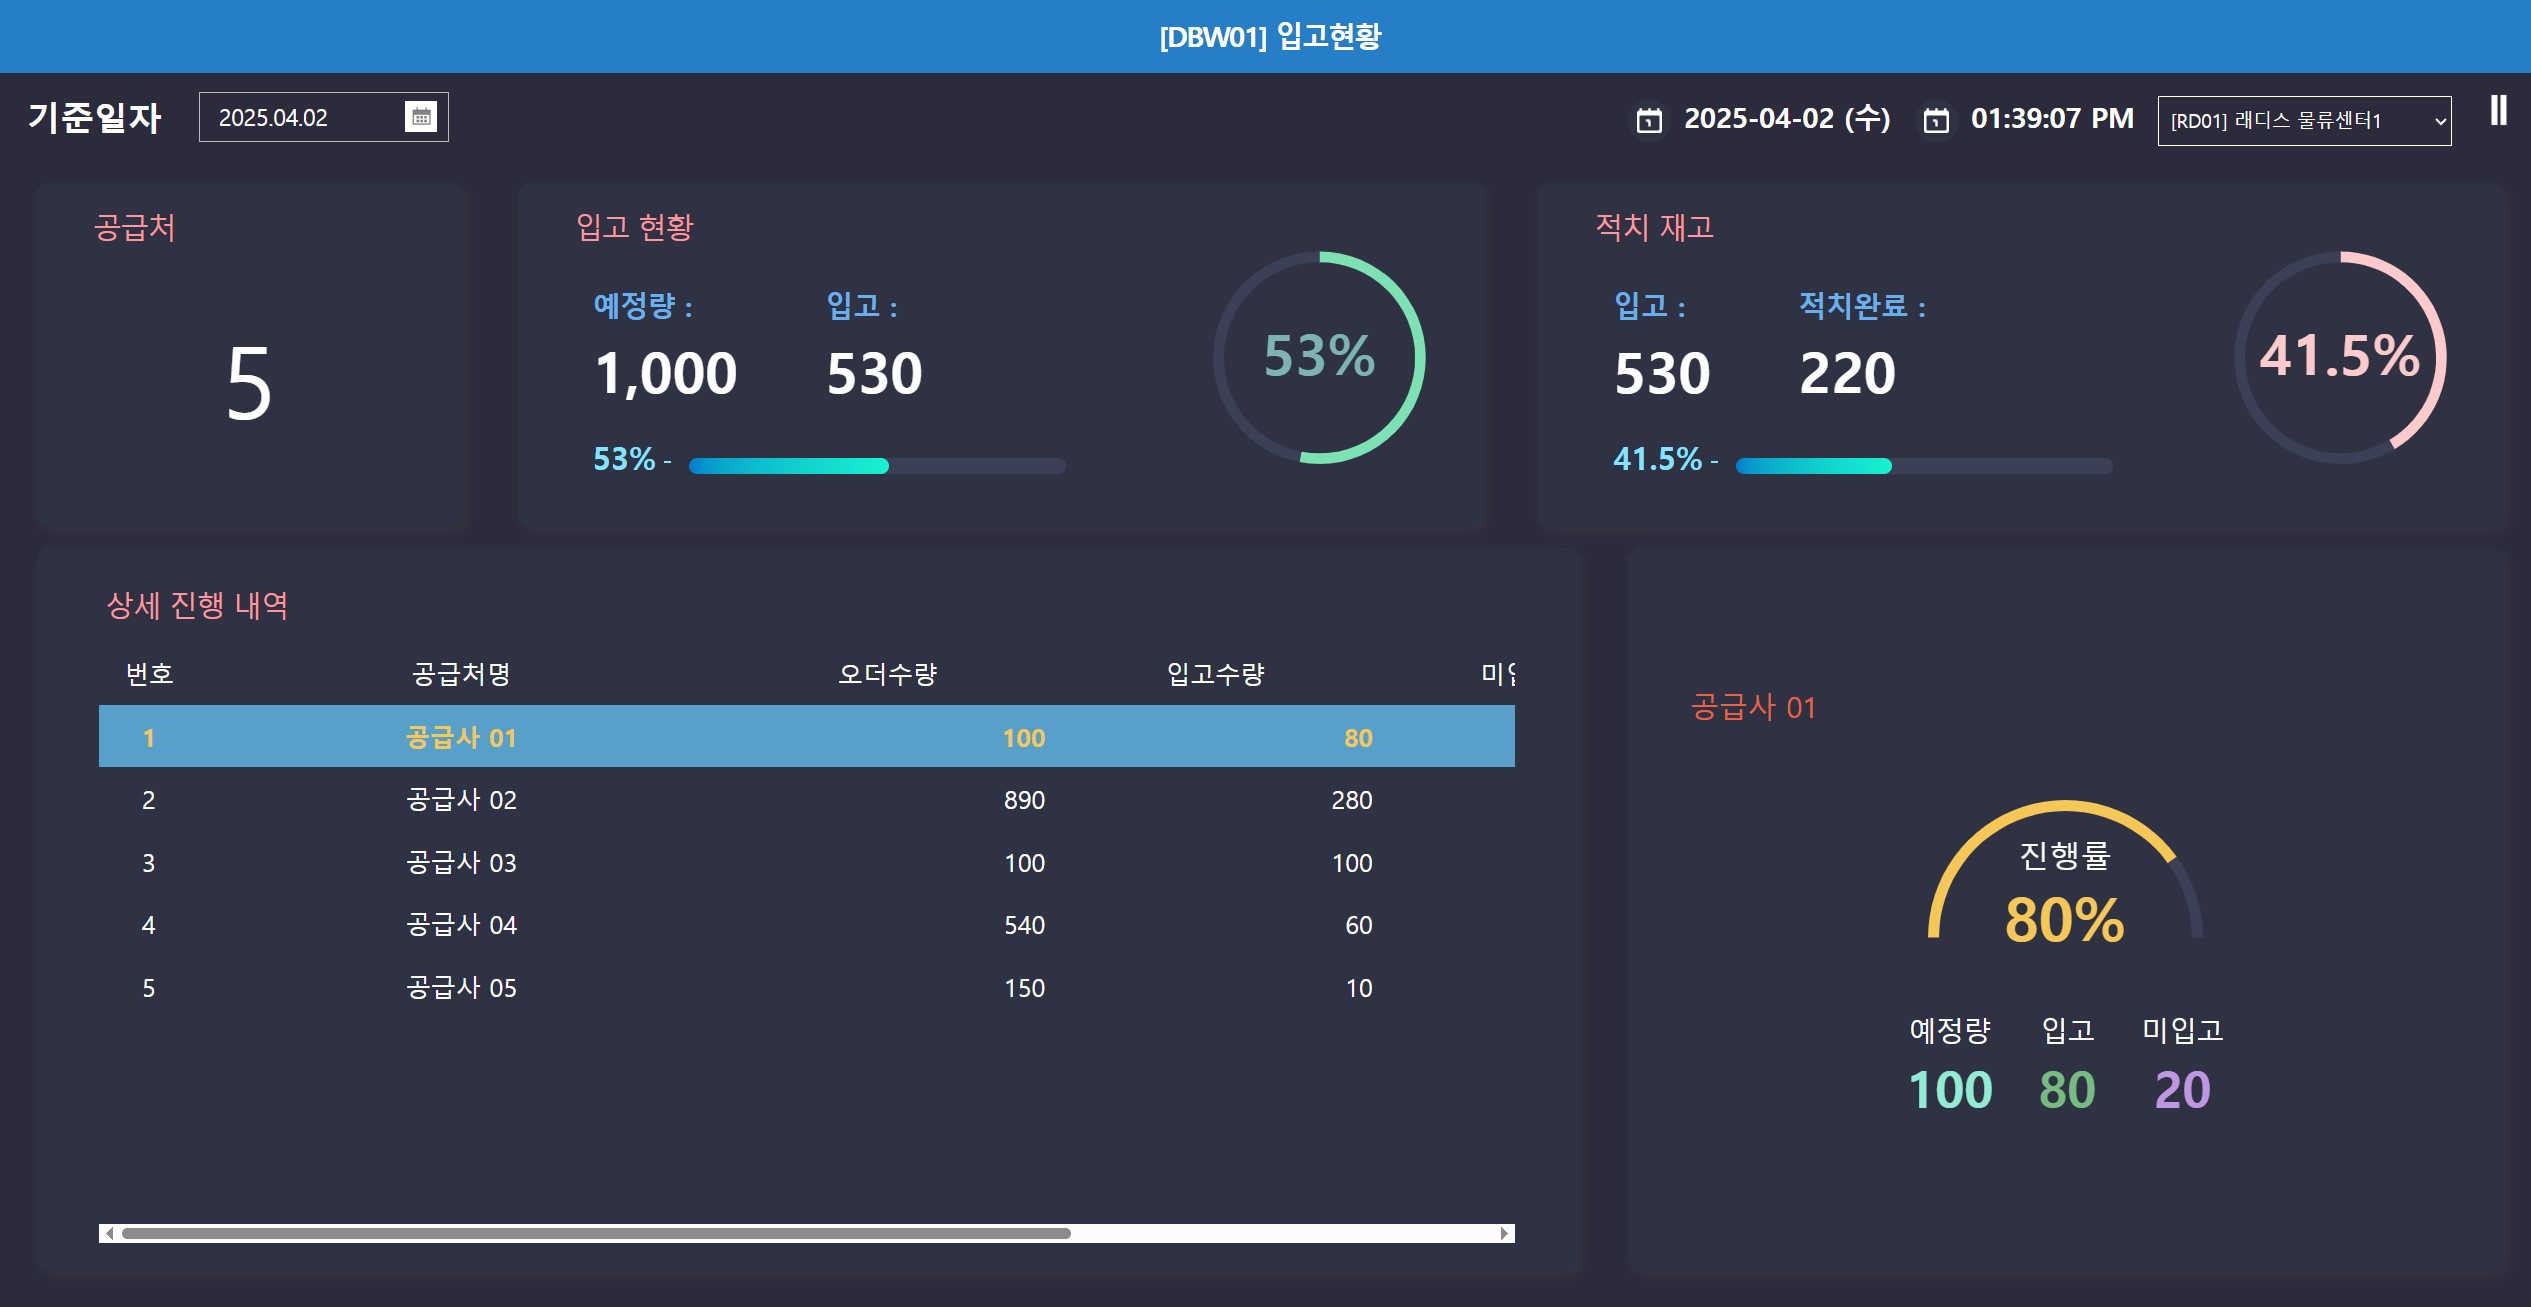The width and height of the screenshot is (2531, 1307).
Task: Click order quantity 150 cell
Action: 1024,988
